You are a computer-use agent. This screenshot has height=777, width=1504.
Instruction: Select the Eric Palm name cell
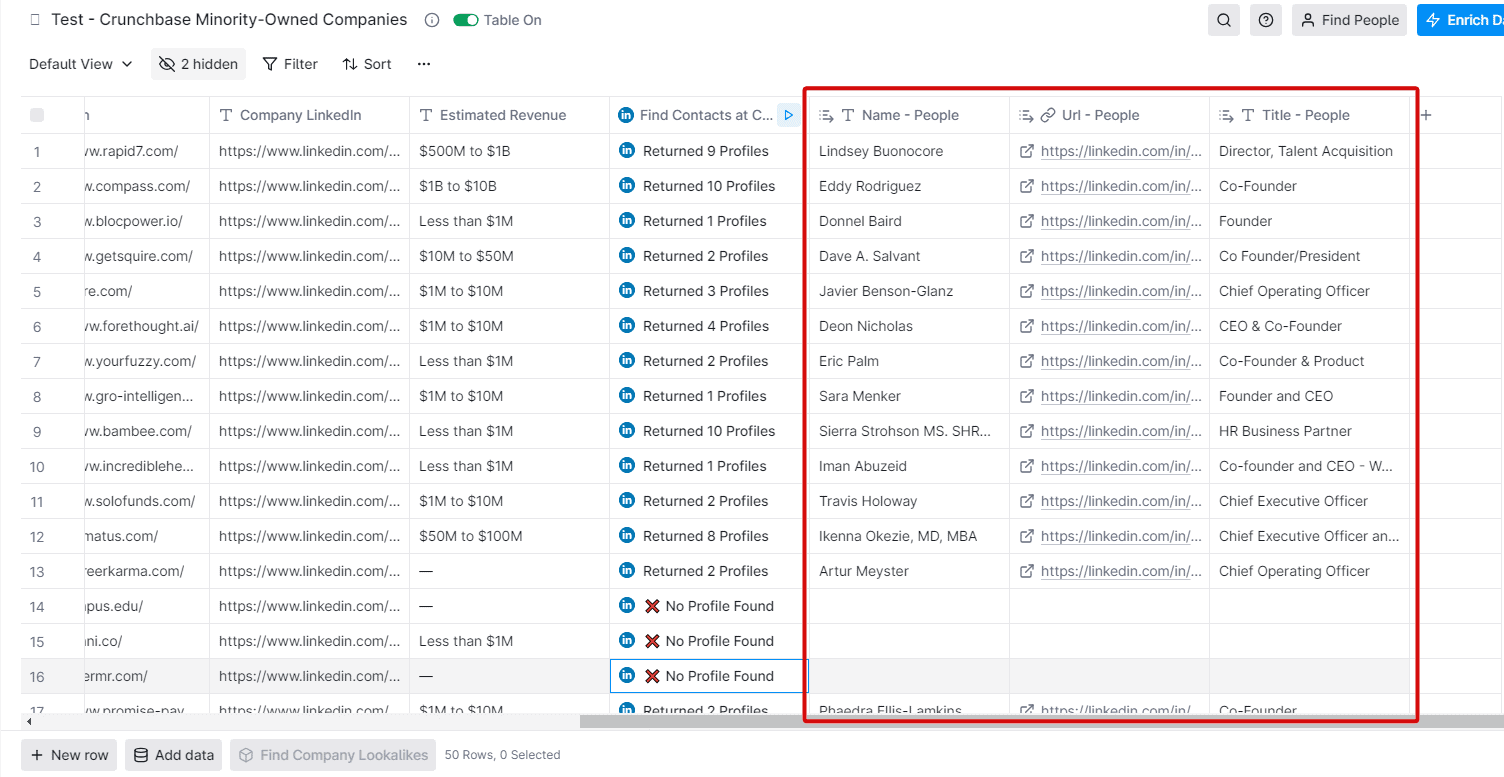click(909, 361)
